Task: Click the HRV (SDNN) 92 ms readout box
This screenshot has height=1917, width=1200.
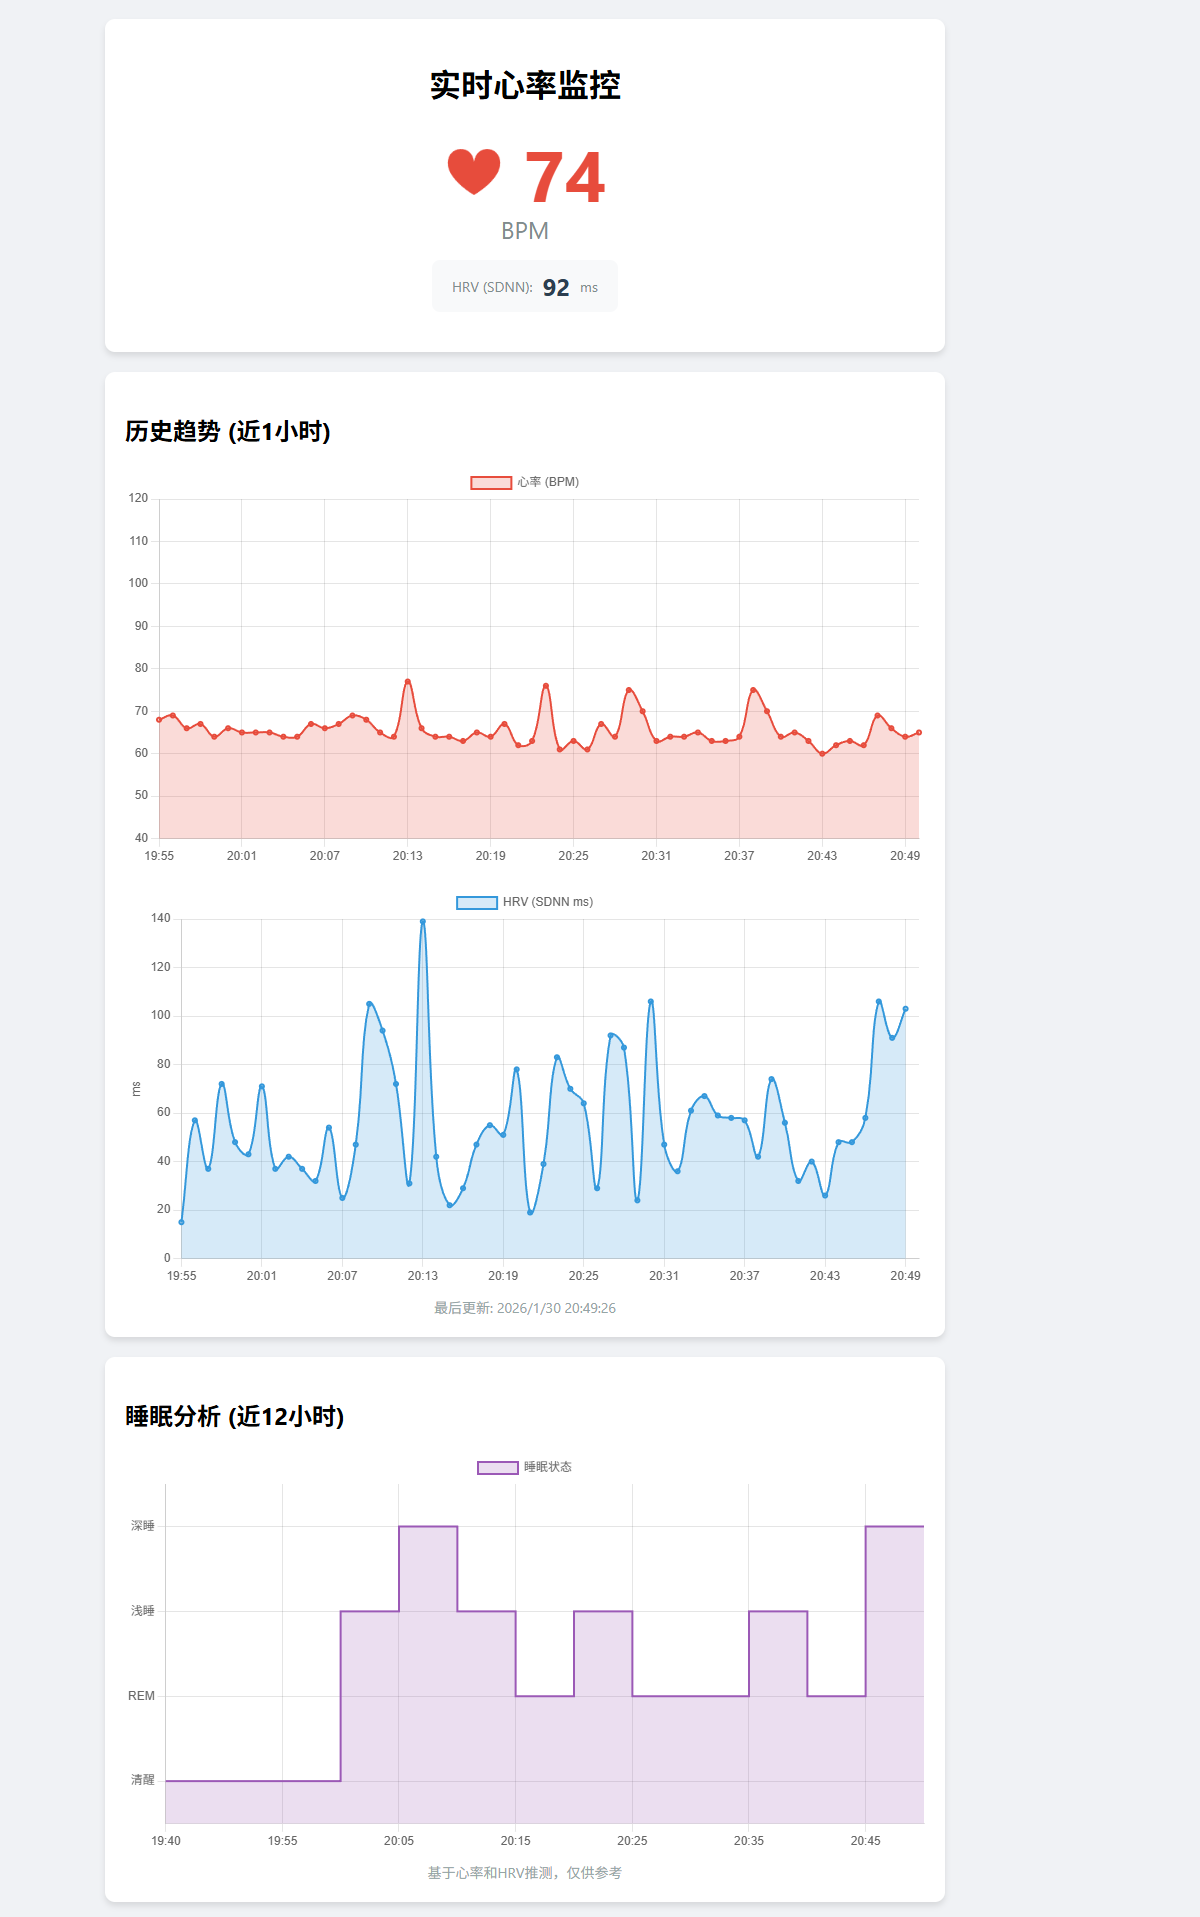Action: point(525,287)
